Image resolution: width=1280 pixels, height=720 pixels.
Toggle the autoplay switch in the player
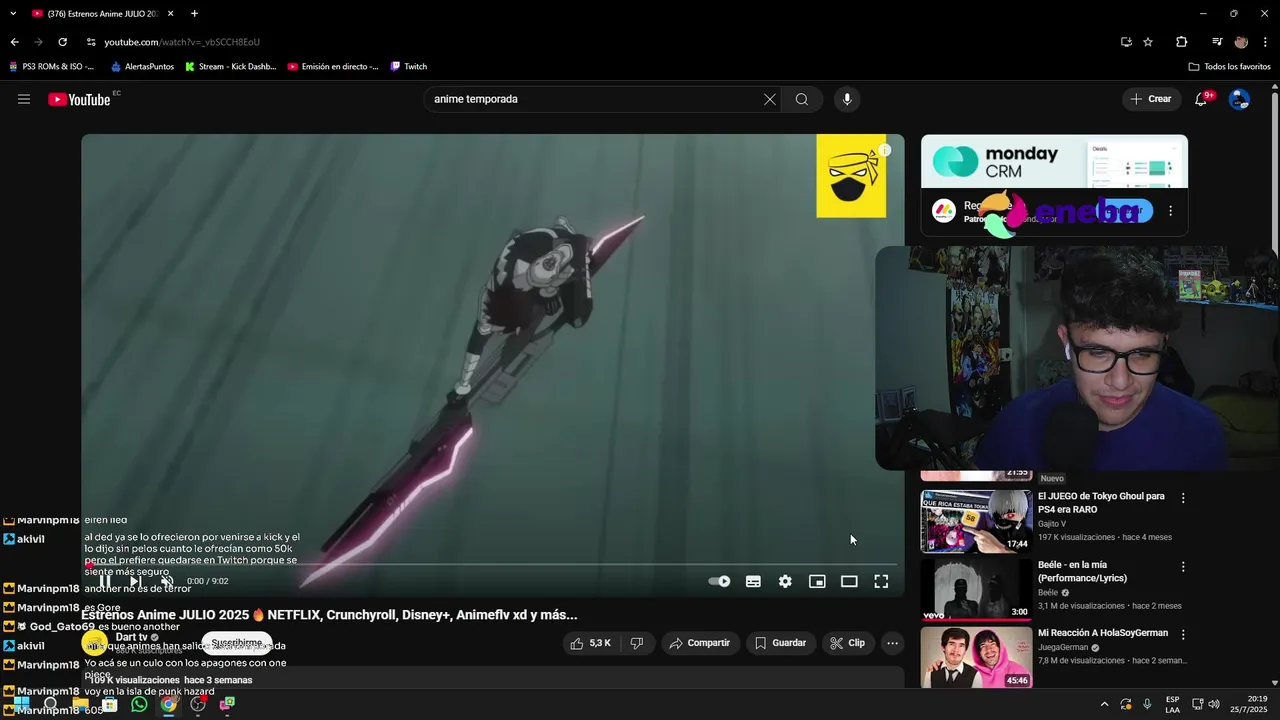coord(719,581)
